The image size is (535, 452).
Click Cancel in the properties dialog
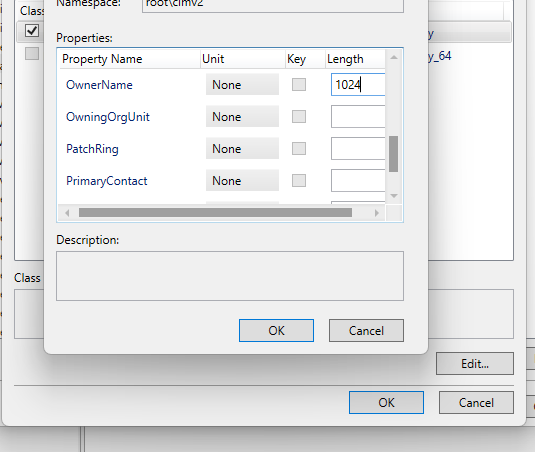click(366, 331)
